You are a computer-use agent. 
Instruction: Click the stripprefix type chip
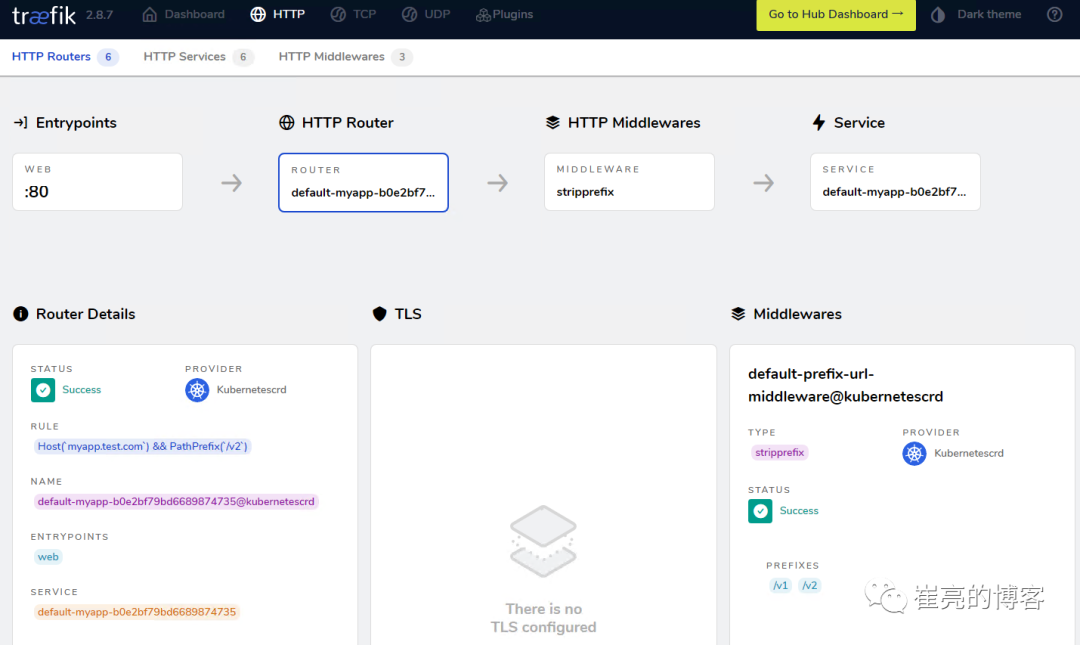click(779, 453)
